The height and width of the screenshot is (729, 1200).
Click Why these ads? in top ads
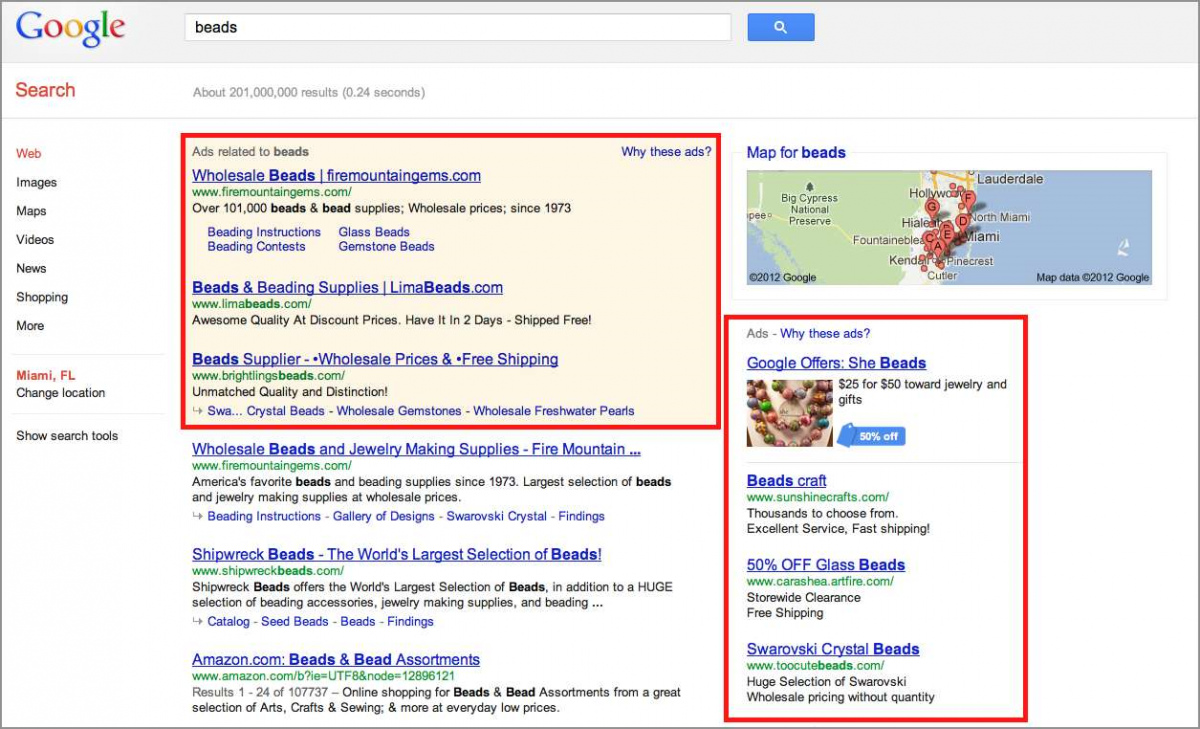pos(666,152)
